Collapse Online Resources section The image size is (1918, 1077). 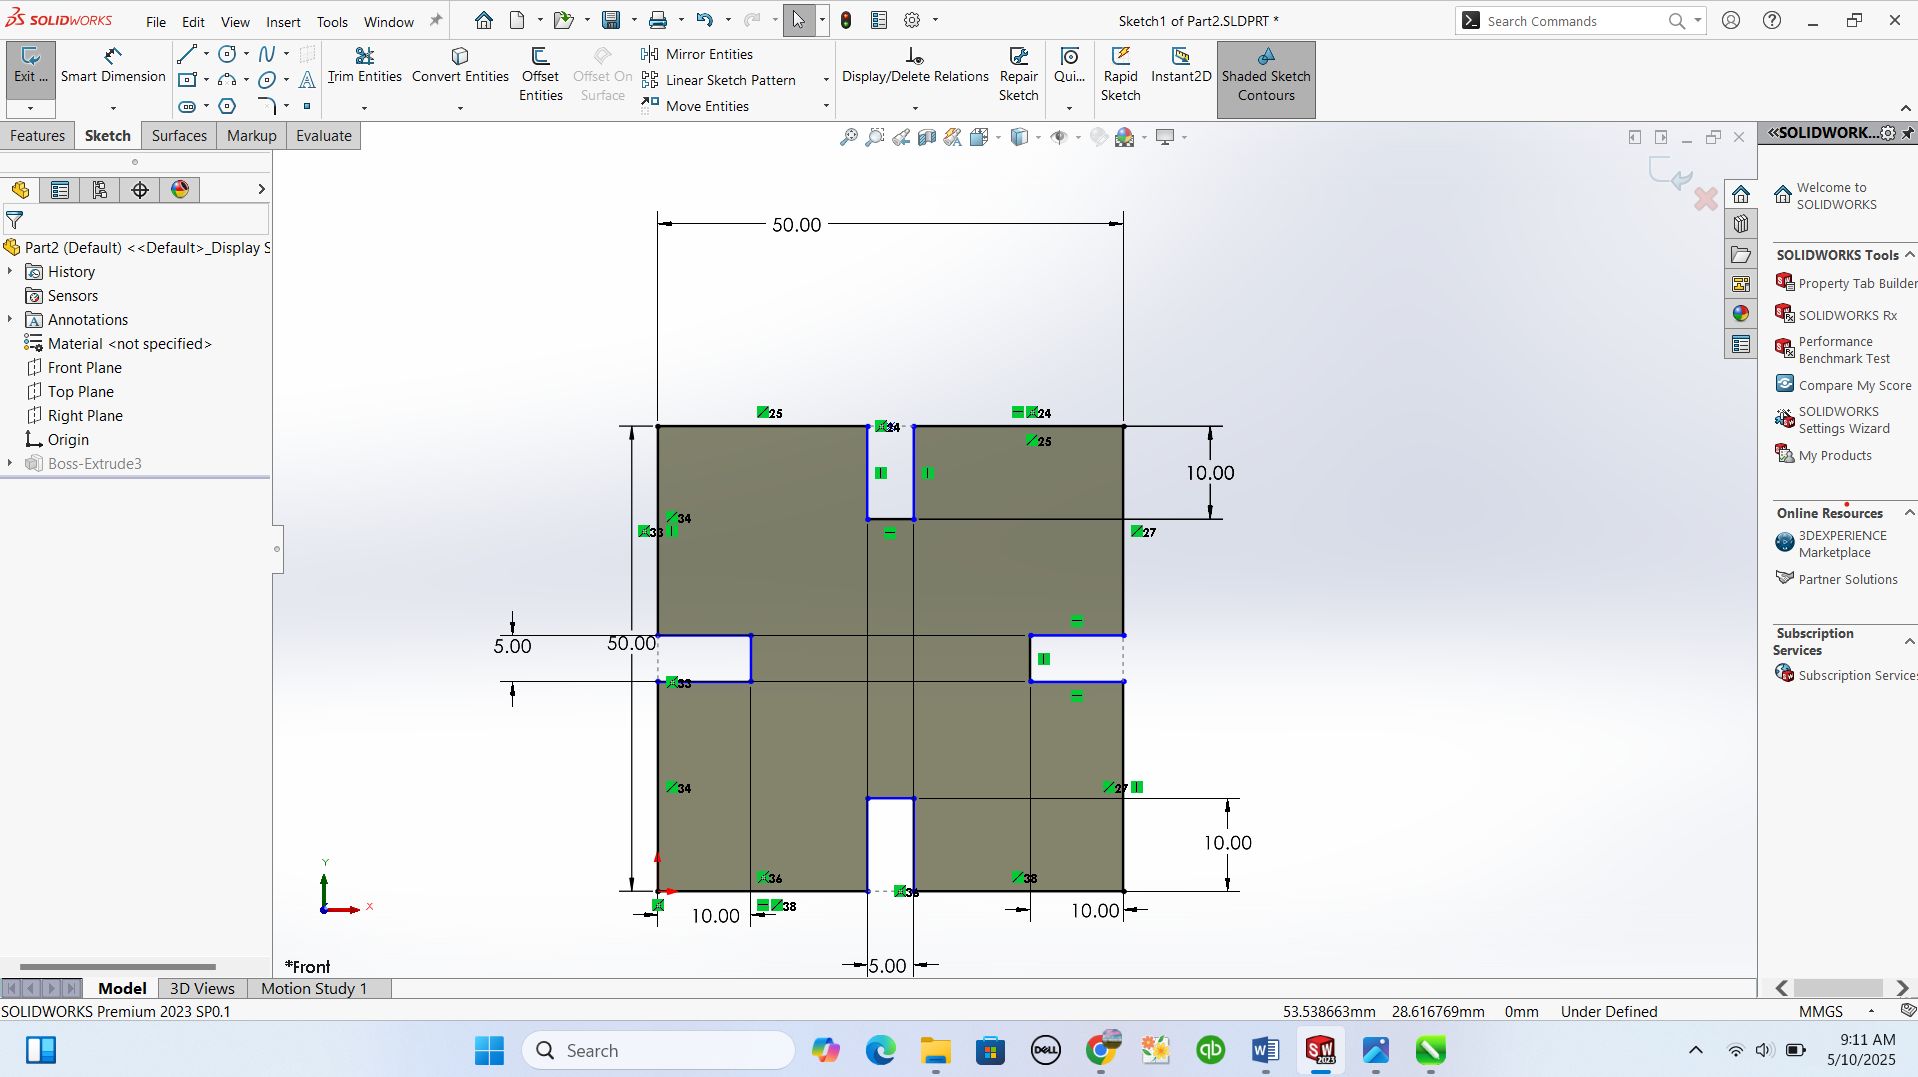pos(1909,513)
